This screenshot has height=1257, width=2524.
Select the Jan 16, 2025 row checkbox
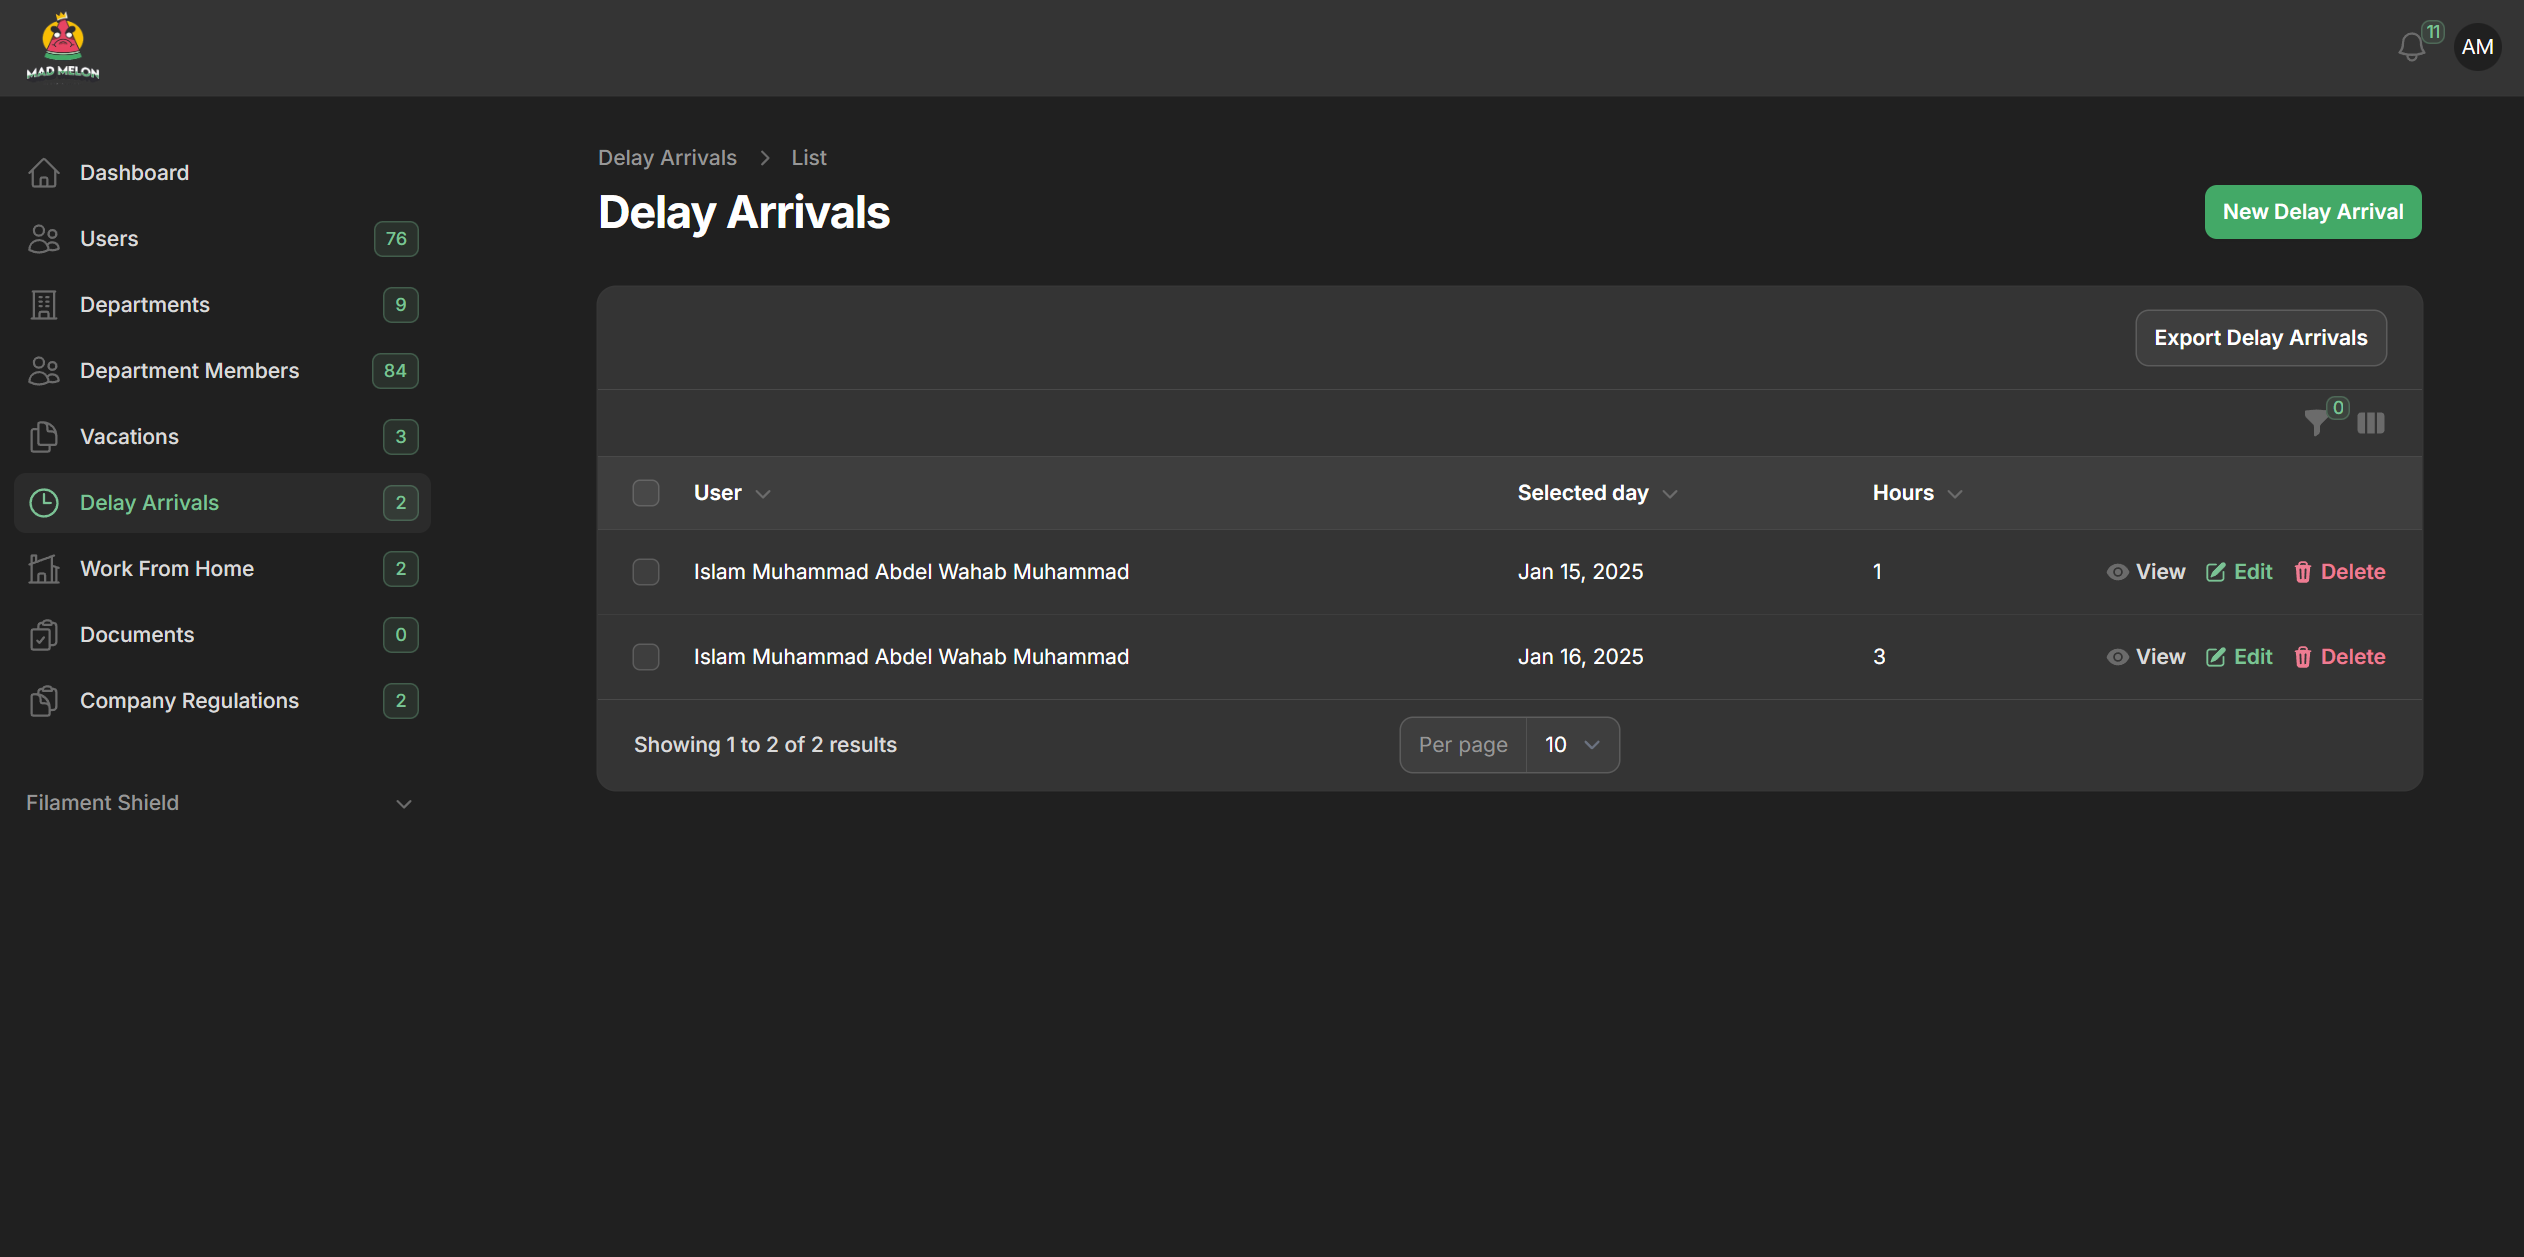tap(646, 657)
